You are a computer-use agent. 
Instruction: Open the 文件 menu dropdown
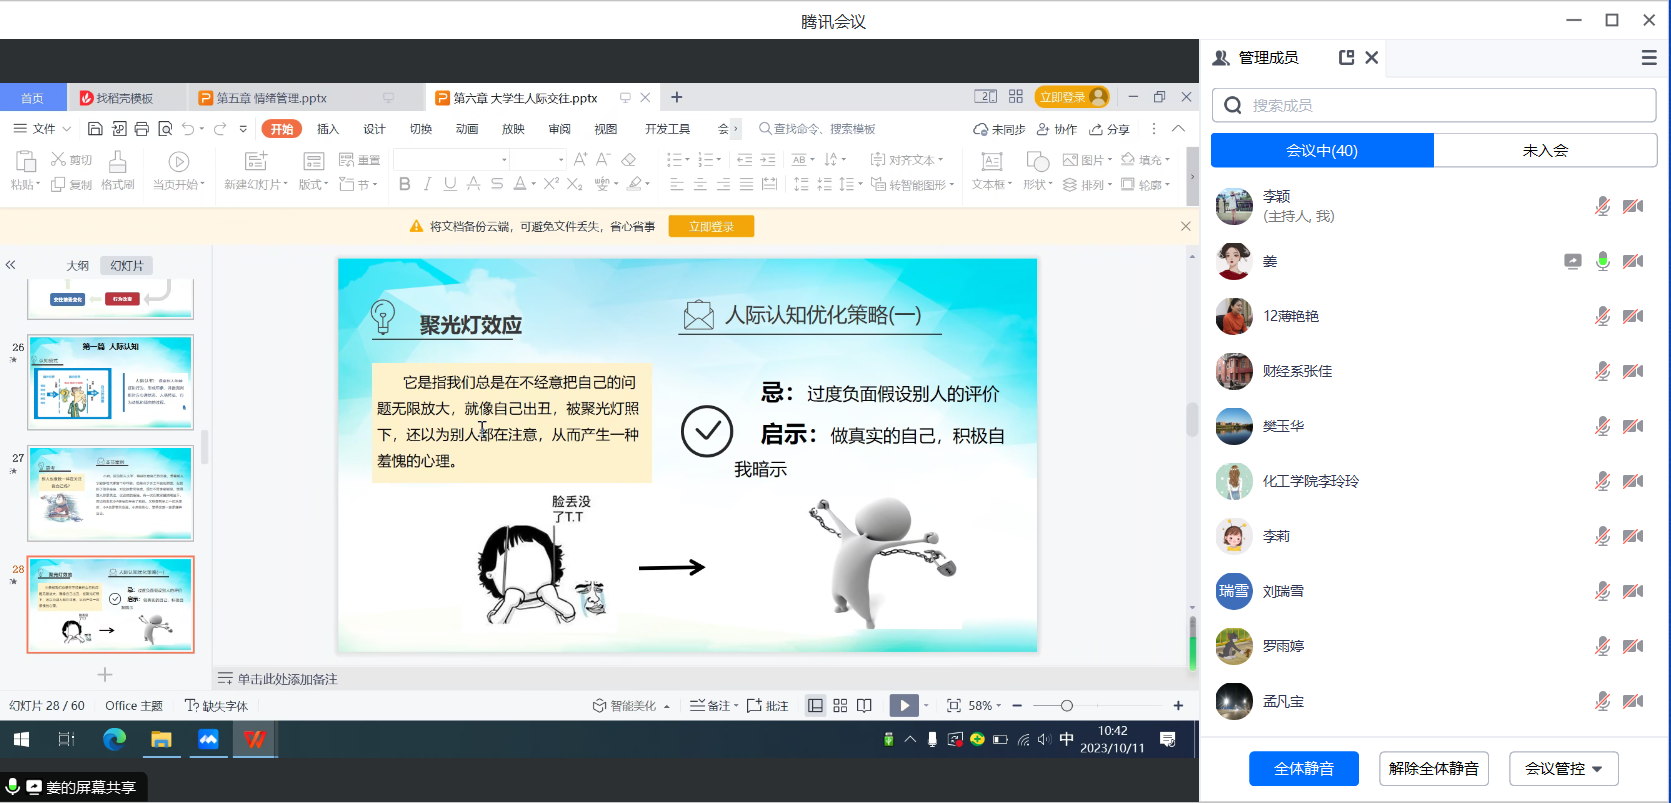pyautogui.click(x=42, y=129)
